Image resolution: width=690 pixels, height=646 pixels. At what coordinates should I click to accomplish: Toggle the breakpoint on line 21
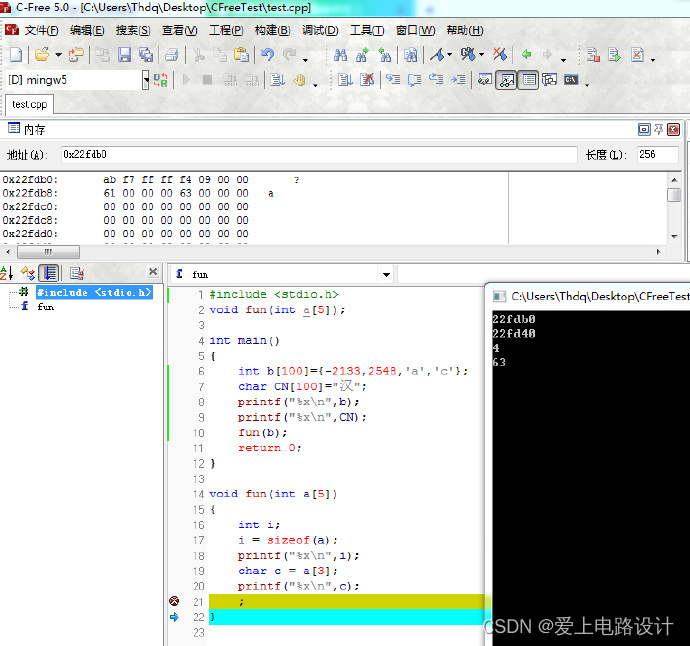(174, 601)
